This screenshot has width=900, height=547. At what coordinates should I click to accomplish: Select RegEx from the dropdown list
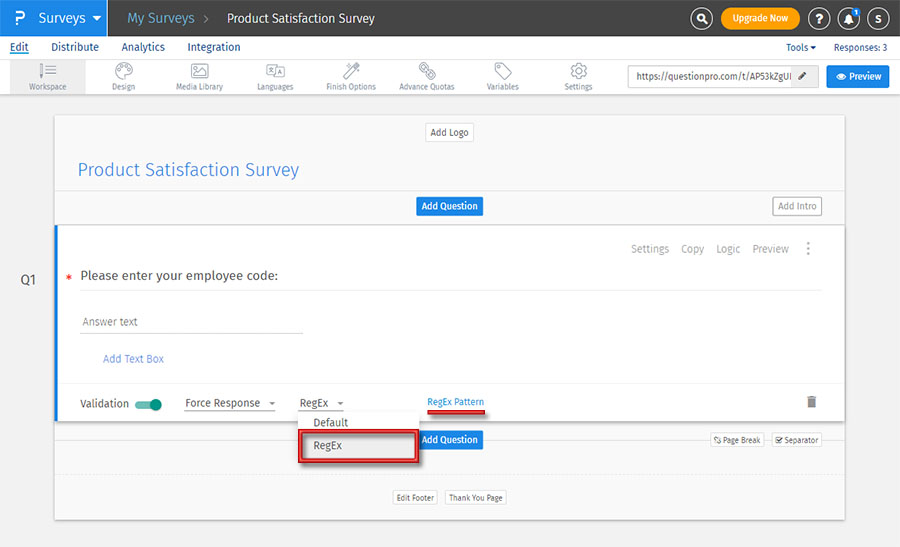pos(358,446)
